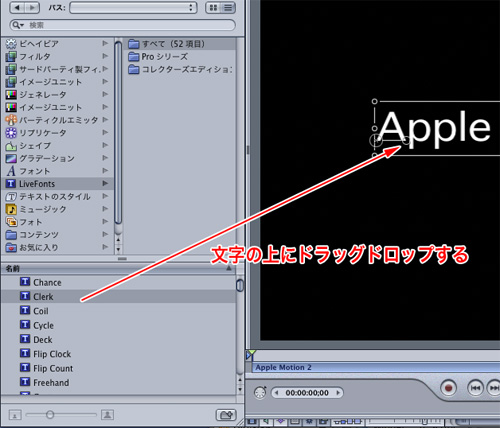Select the Freehand font name
Image resolution: width=500 pixels, height=428 pixels.
(x=51, y=383)
